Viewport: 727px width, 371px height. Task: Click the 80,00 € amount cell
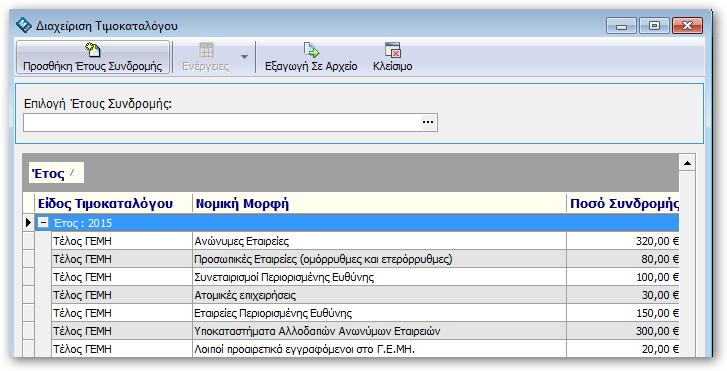coord(623,259)
